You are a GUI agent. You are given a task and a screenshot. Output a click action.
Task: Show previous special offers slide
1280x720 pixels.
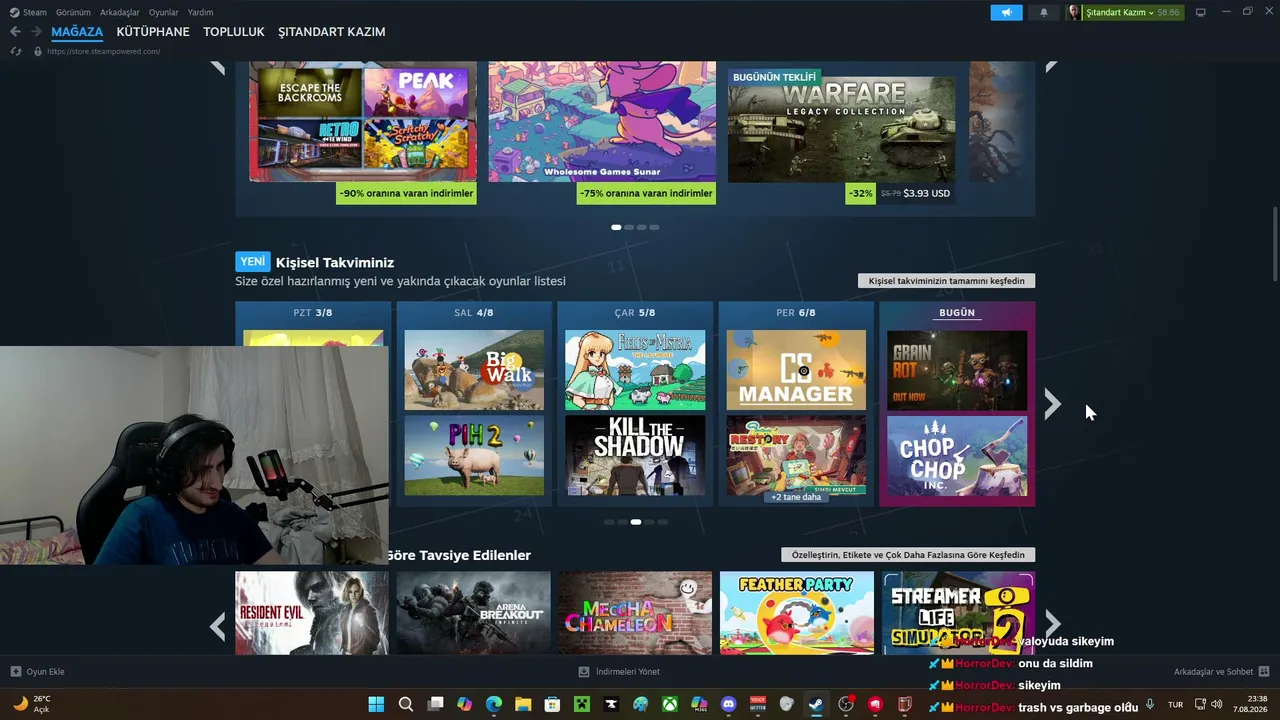(x=218, y=67)
